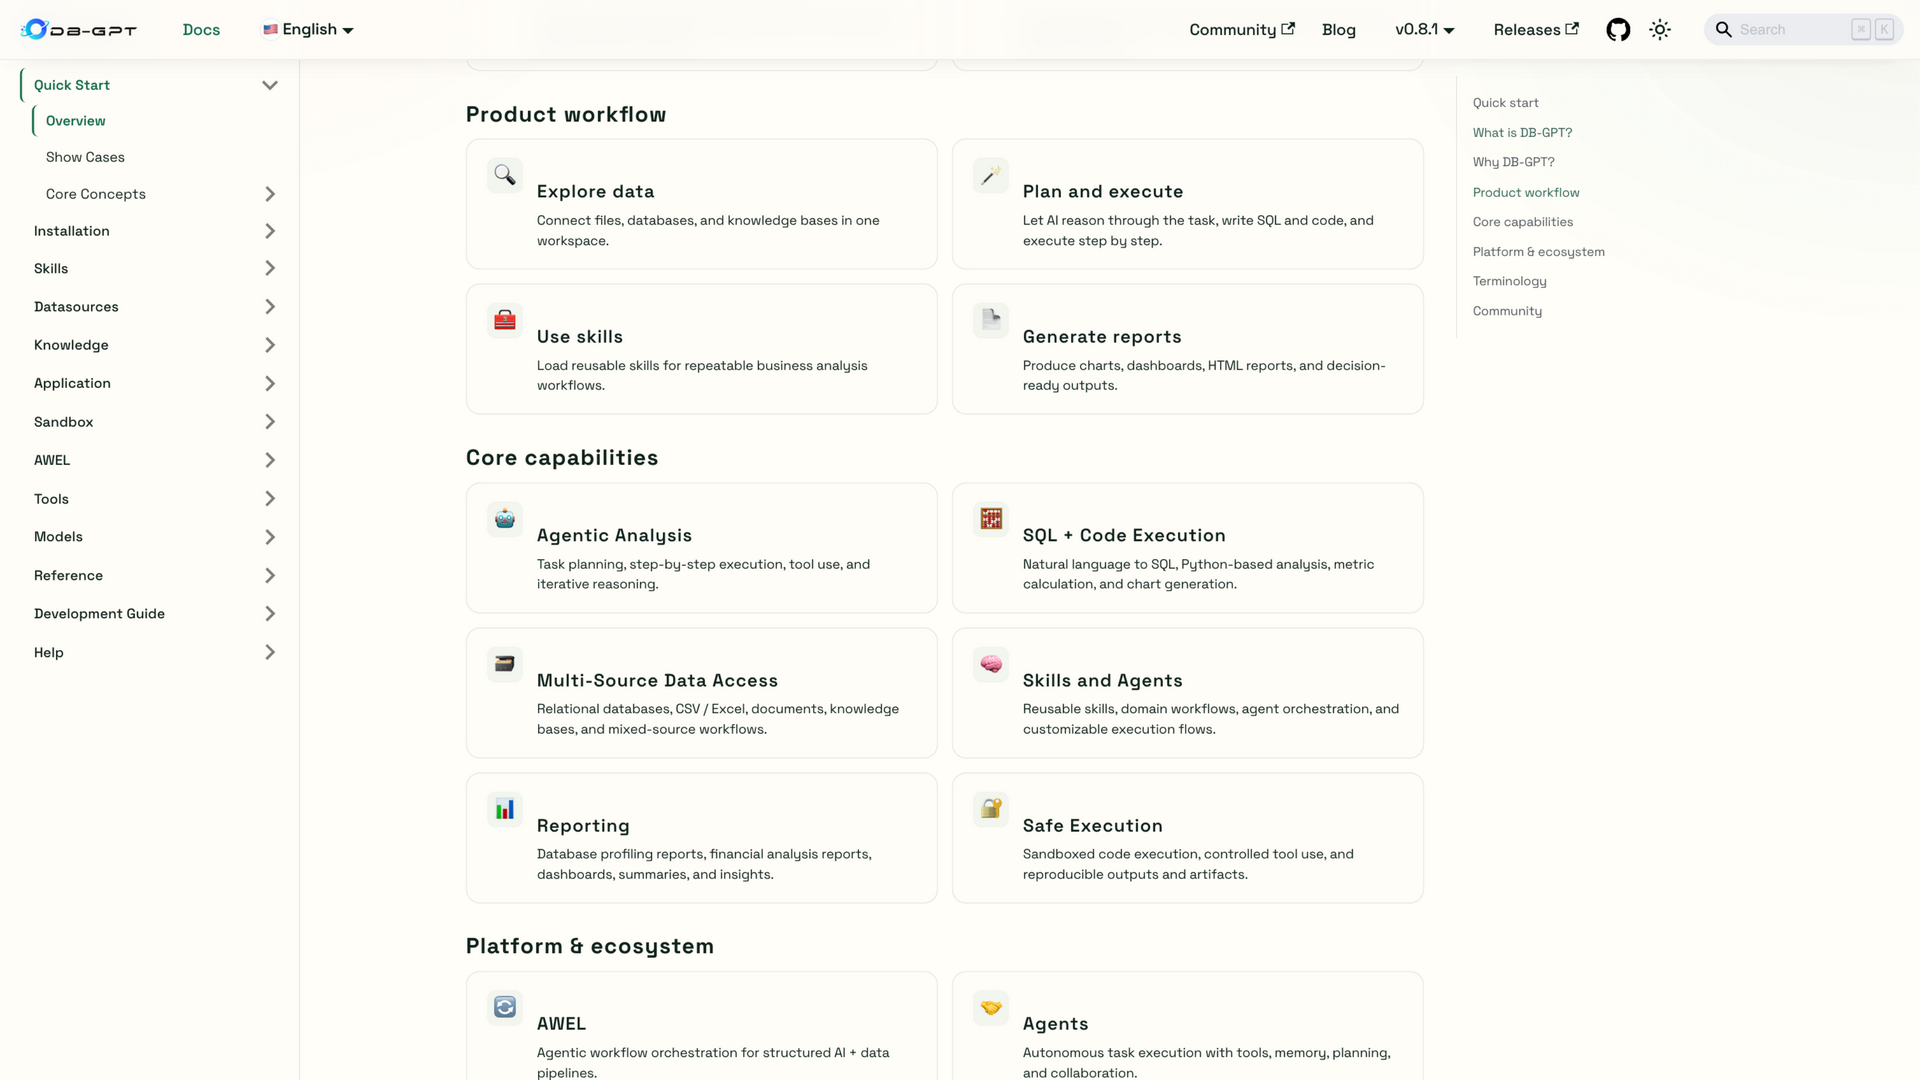Click the DB-GPT logo
This screenshot has height=1080, width=1920.
[x=79, y=30]
